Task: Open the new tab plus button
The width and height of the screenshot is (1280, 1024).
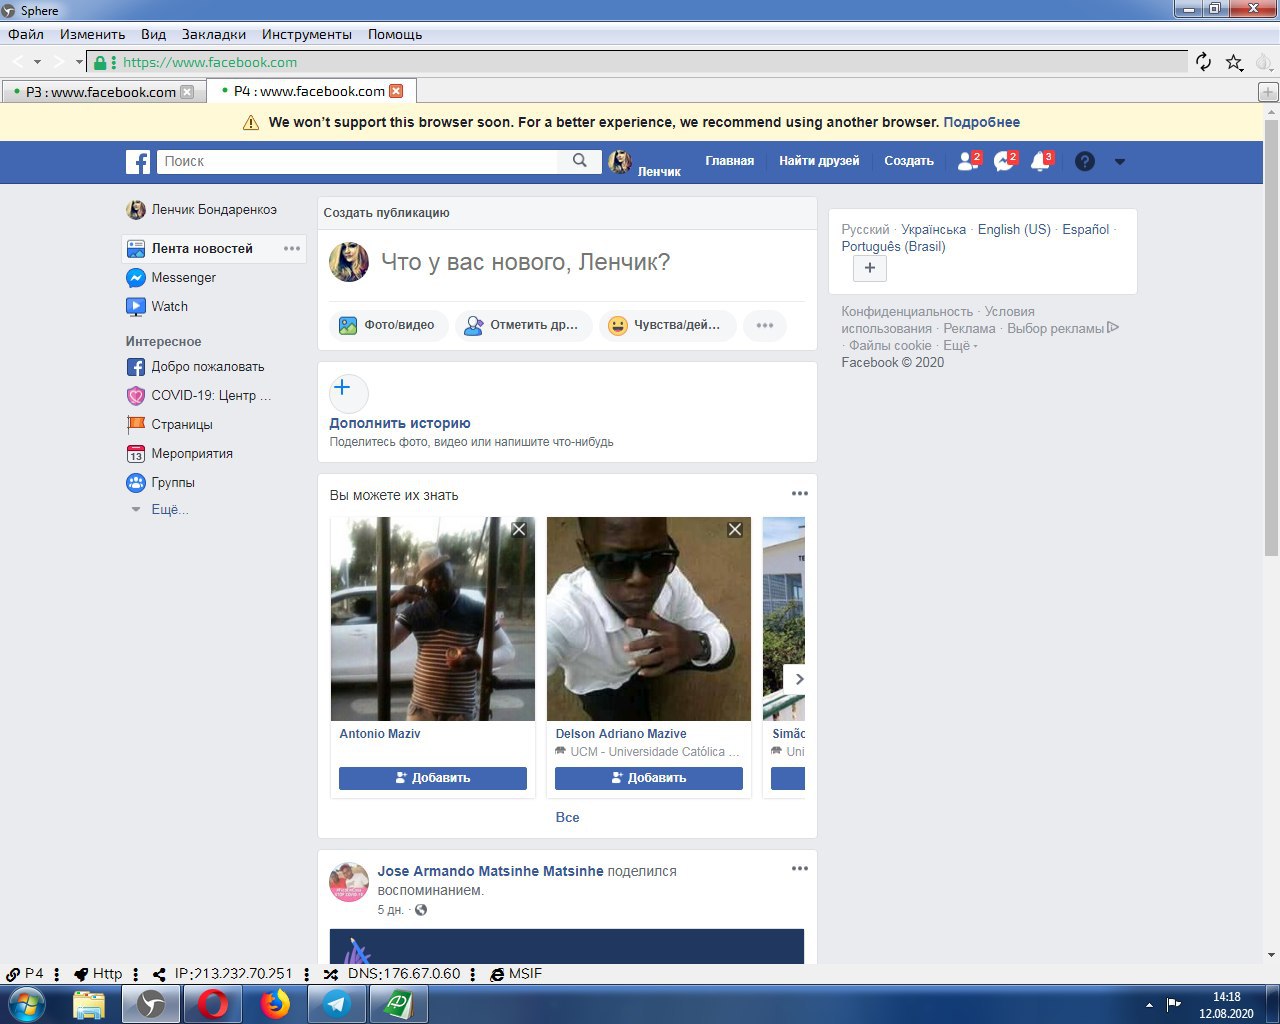Action: coord(1268,92)
